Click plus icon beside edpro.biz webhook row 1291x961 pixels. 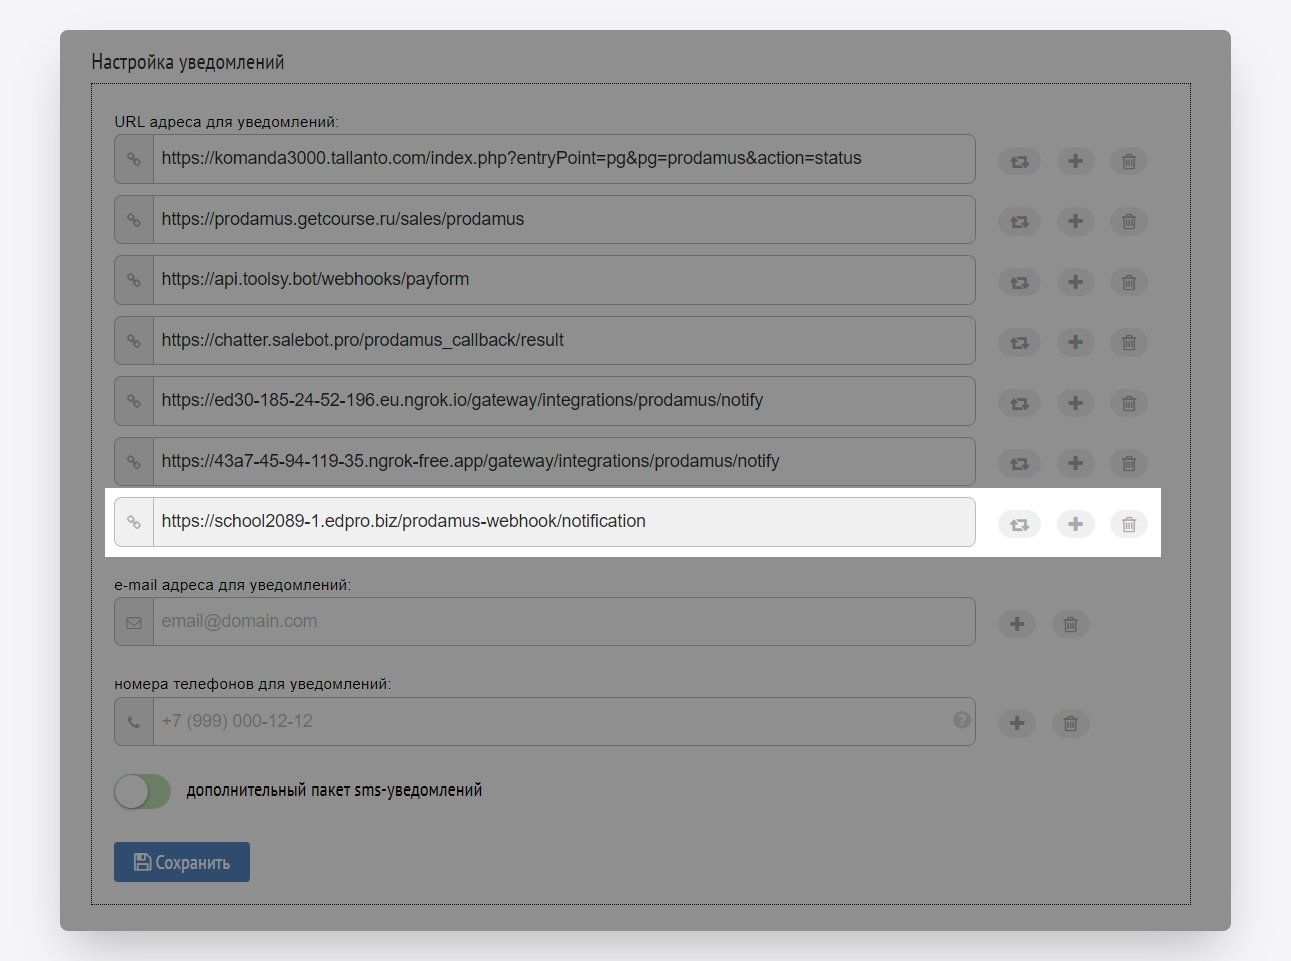pyautogui.click(x=1075, y=524)
